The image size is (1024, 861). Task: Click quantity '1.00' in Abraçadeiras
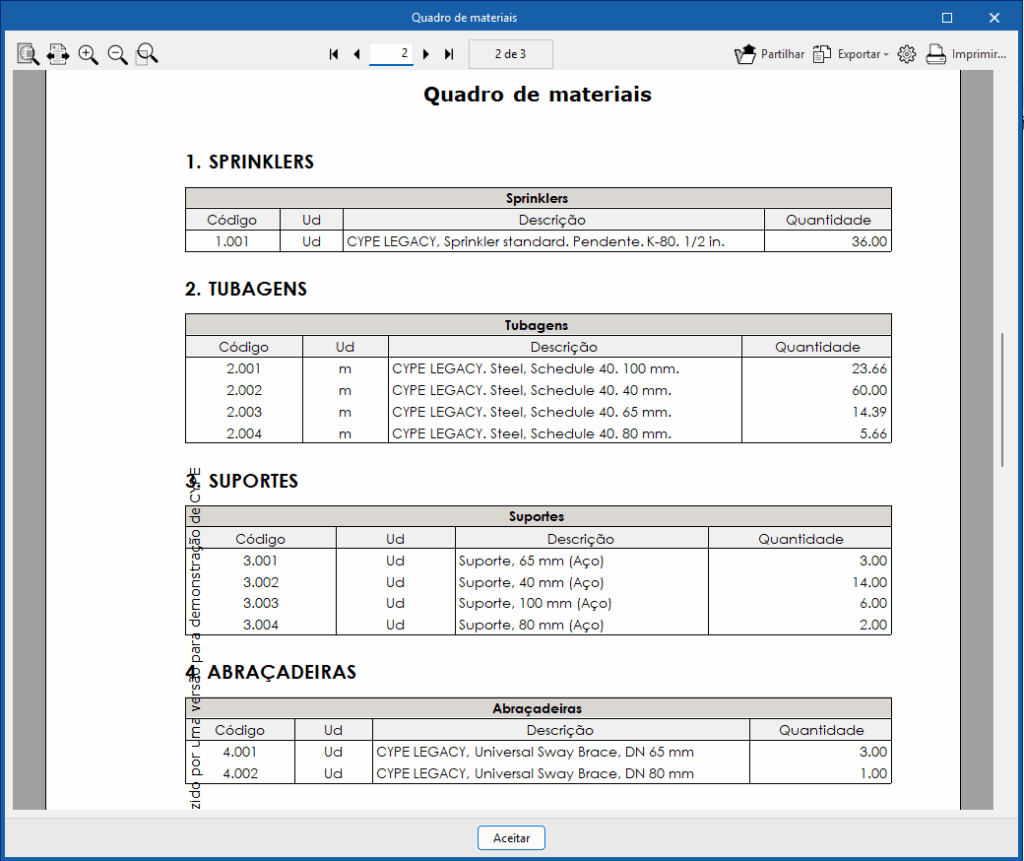click(x=873, y=773)
